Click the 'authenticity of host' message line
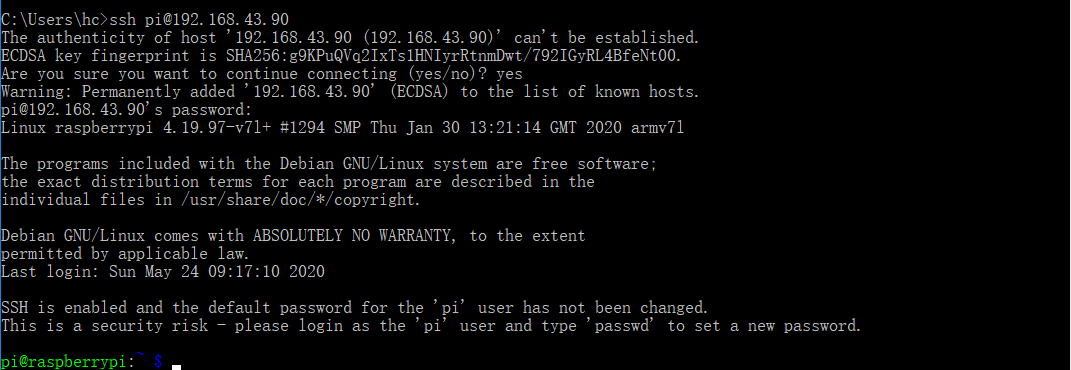 350,38
